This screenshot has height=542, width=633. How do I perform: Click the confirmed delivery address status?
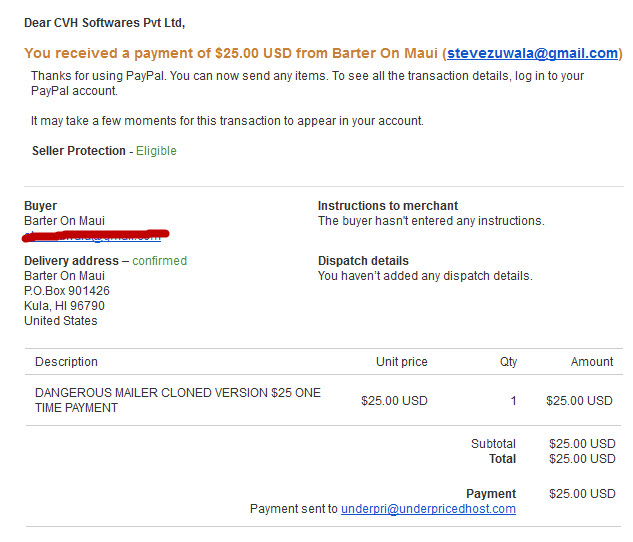tap(159, 261)
